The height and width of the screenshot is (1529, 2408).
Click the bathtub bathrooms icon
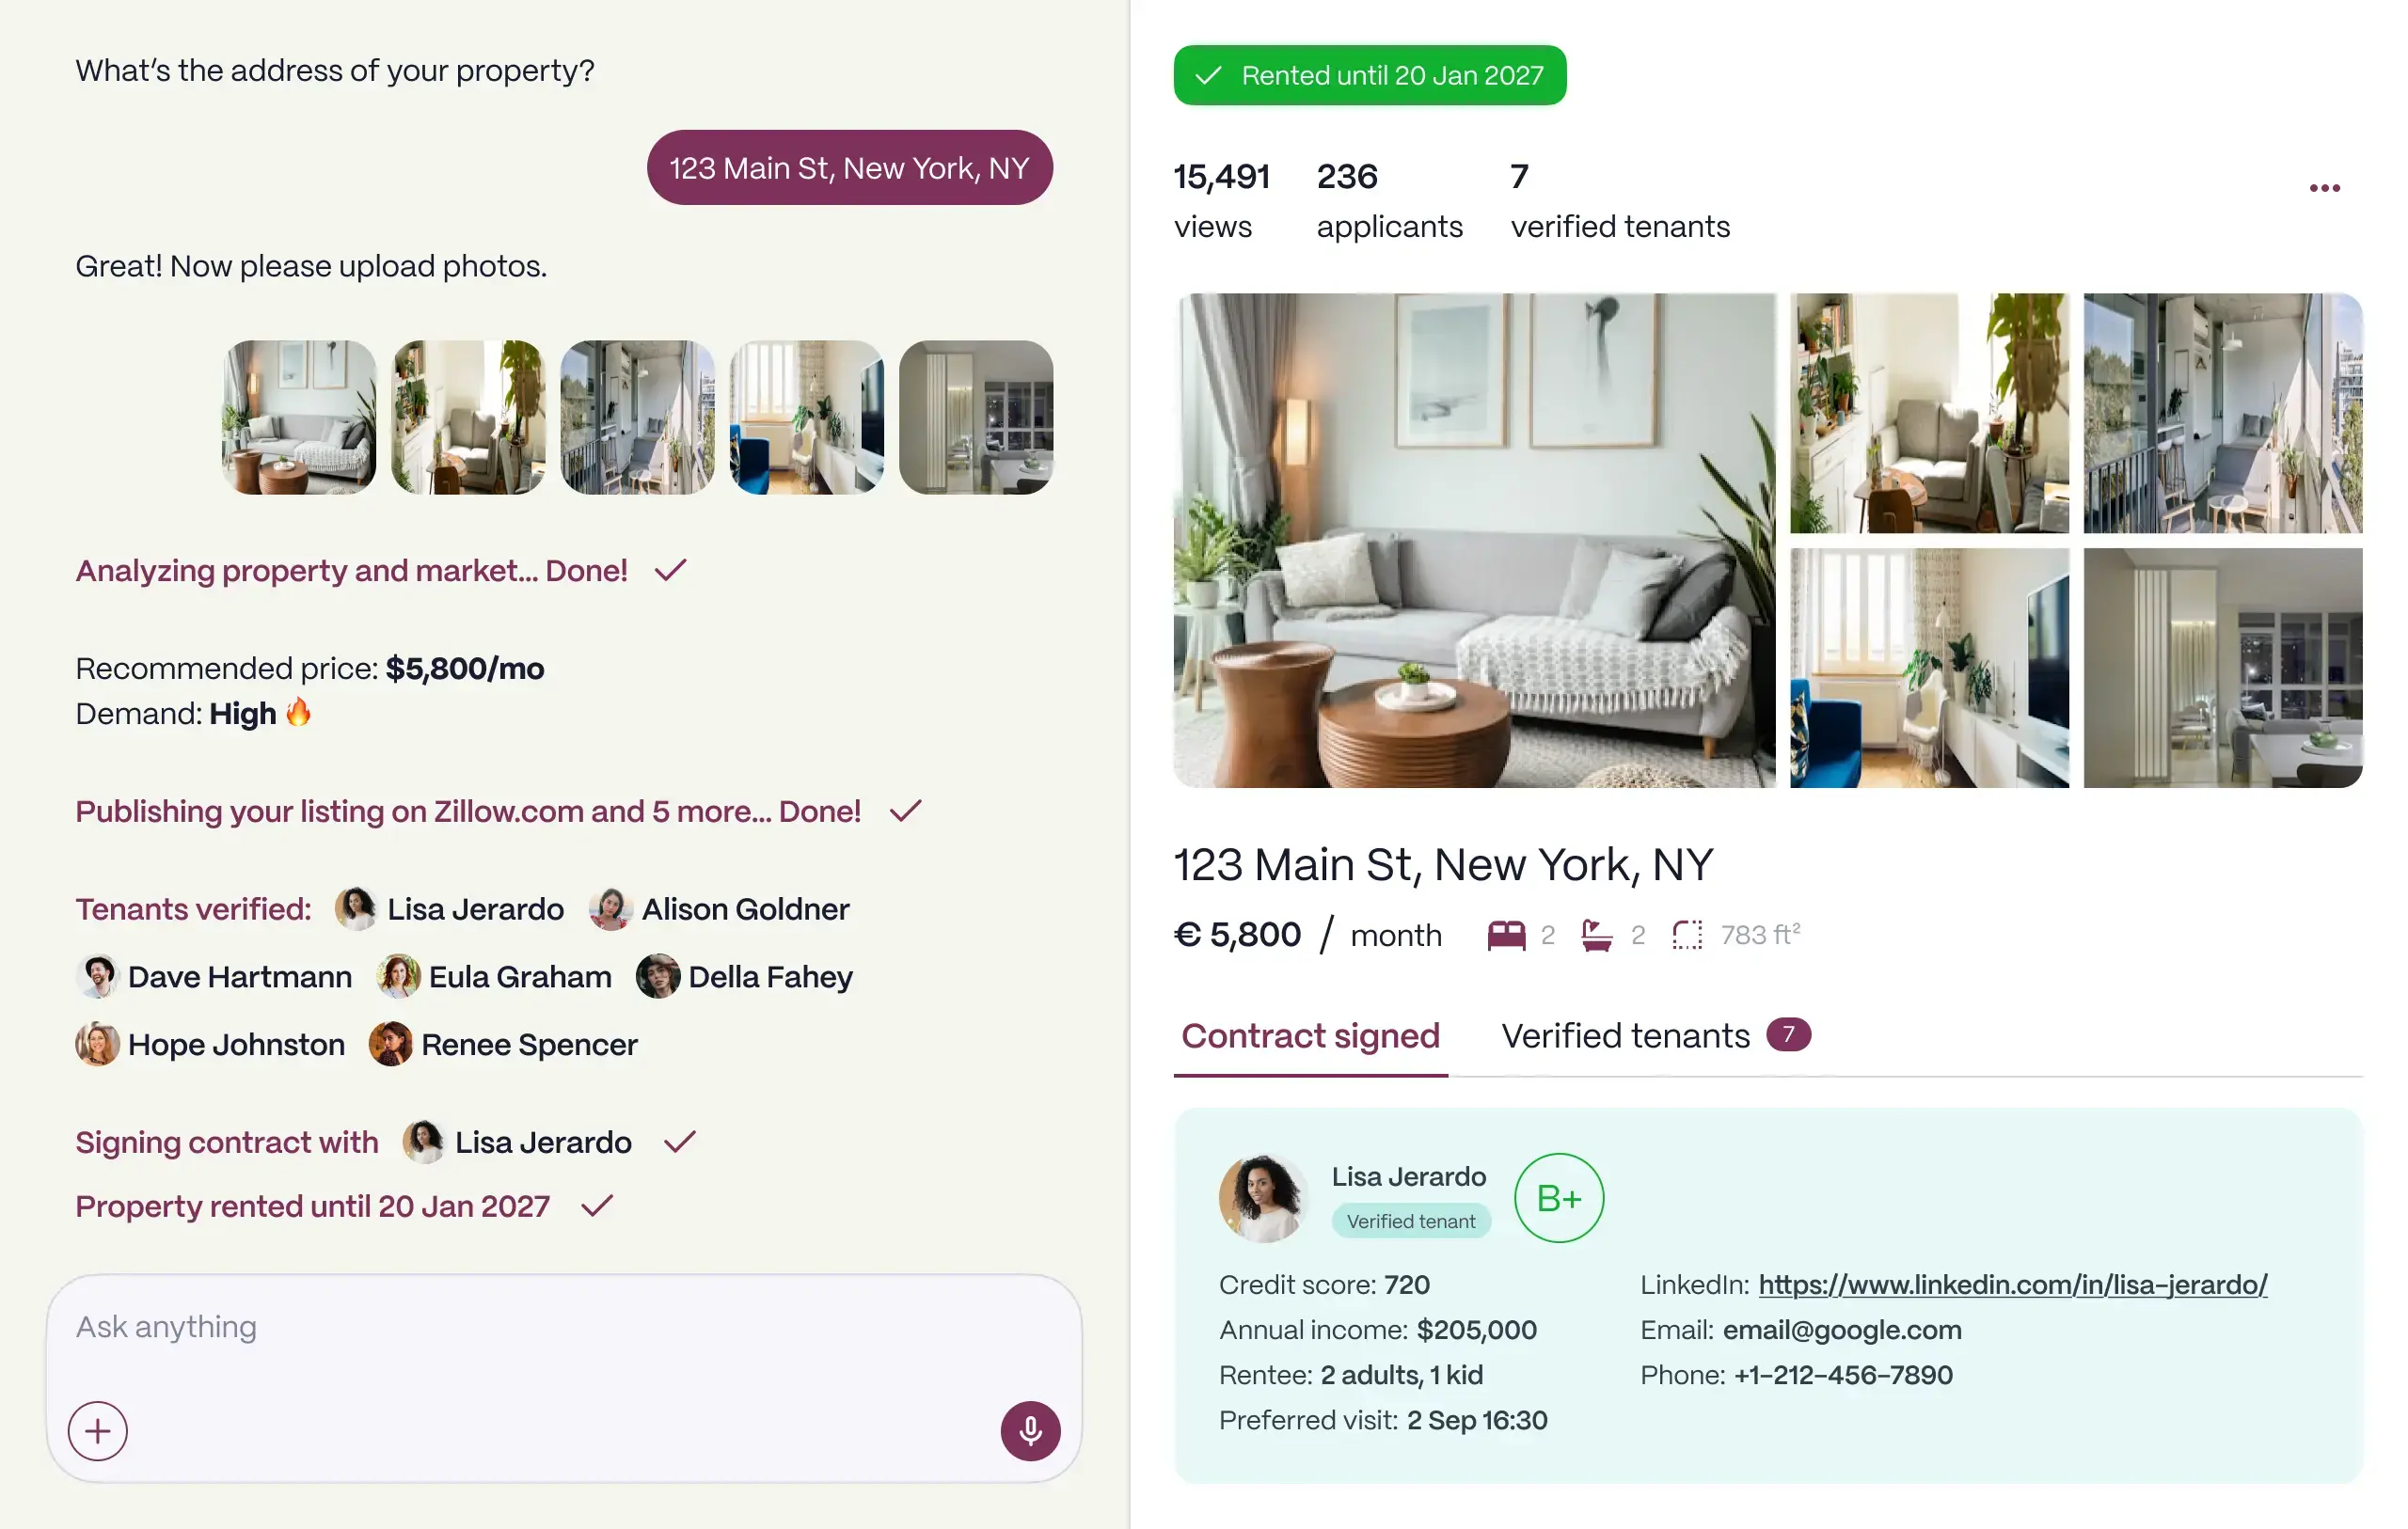[x=1596, y=935]
